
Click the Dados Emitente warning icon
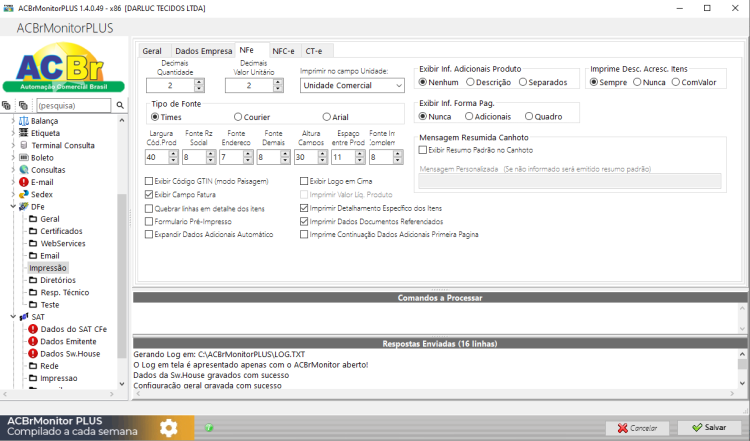pos(33,342)
